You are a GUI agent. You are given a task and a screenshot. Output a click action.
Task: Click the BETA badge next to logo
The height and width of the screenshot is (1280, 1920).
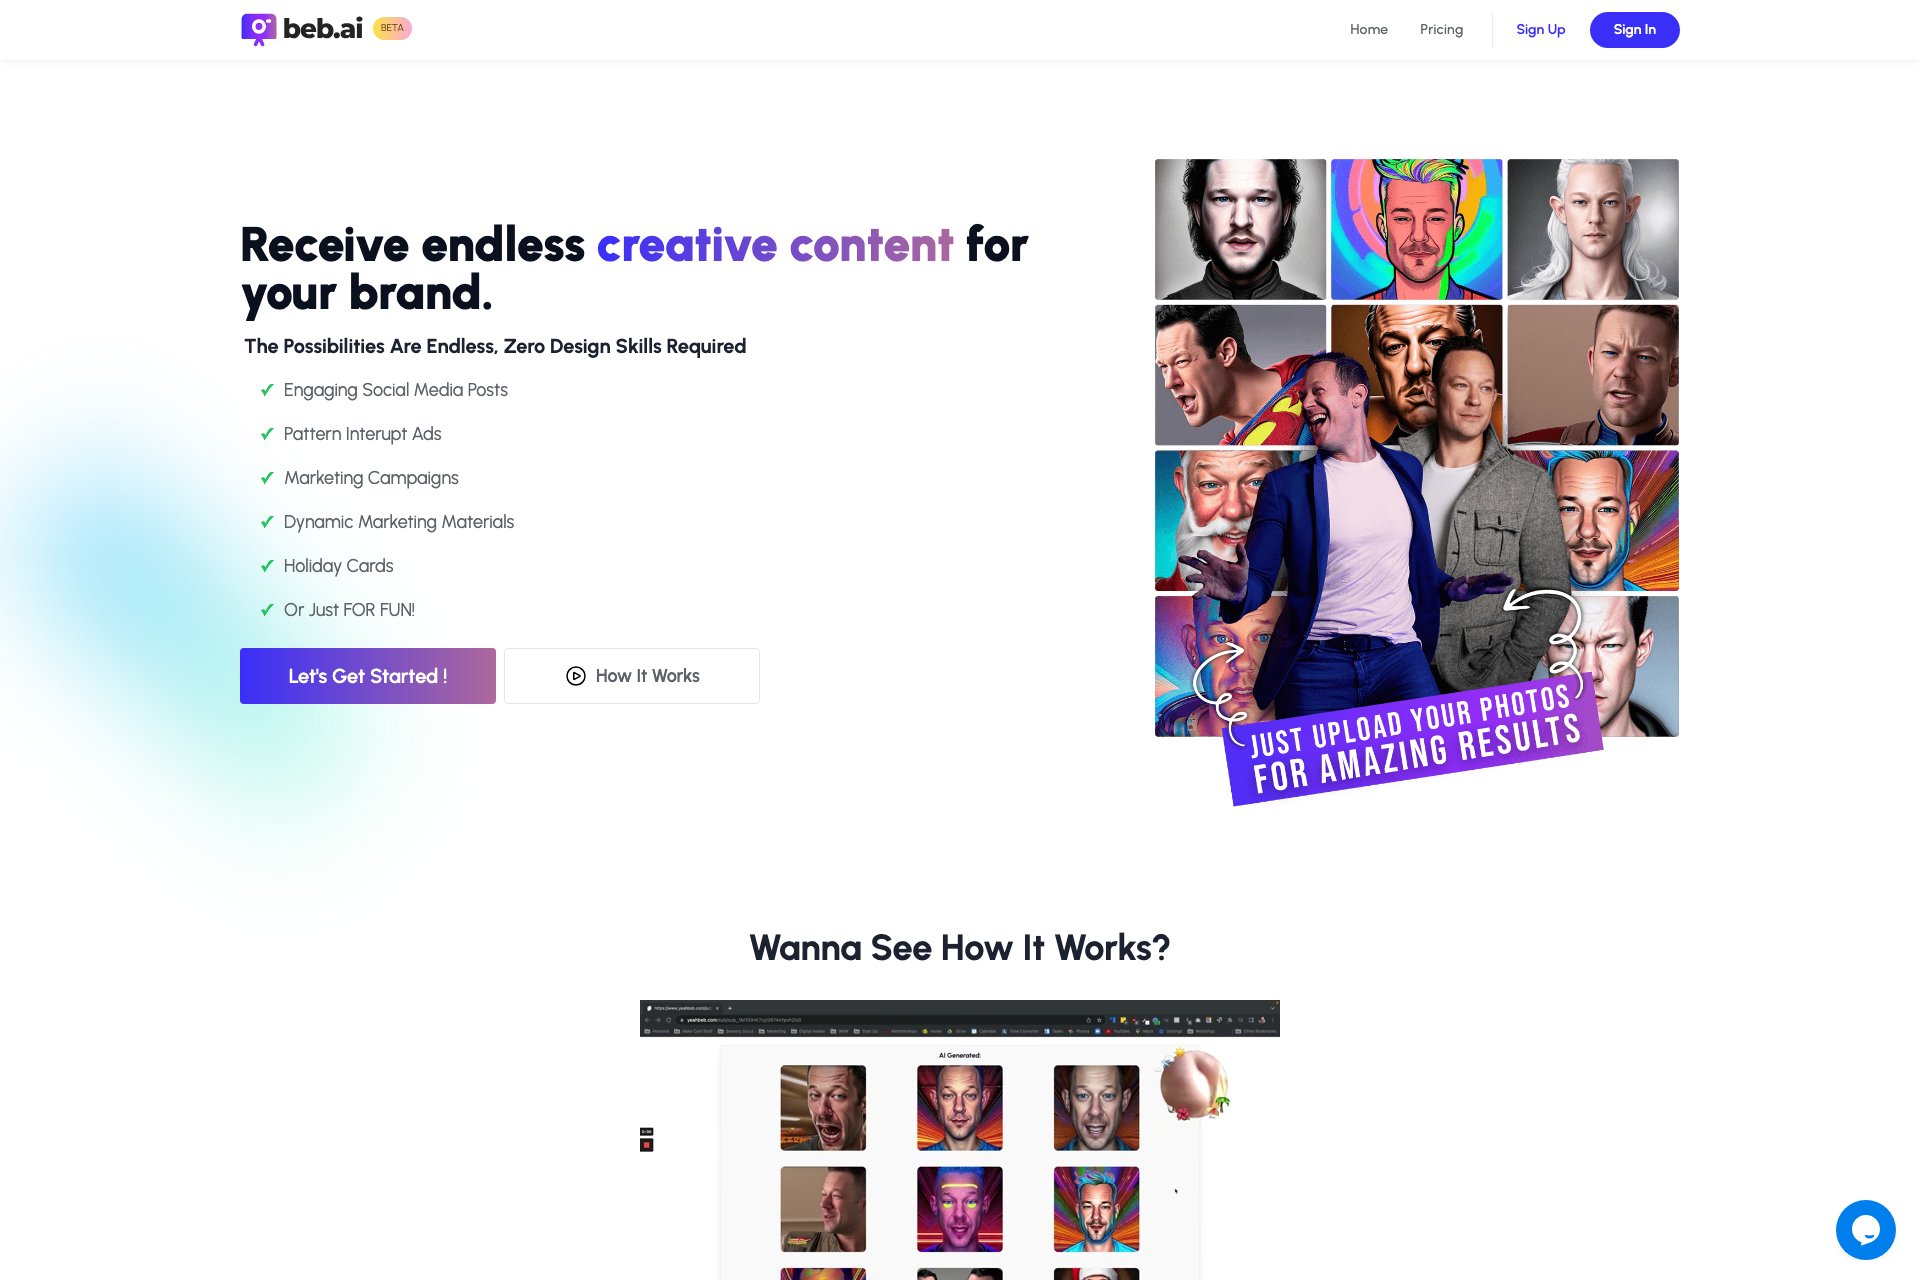392,28
